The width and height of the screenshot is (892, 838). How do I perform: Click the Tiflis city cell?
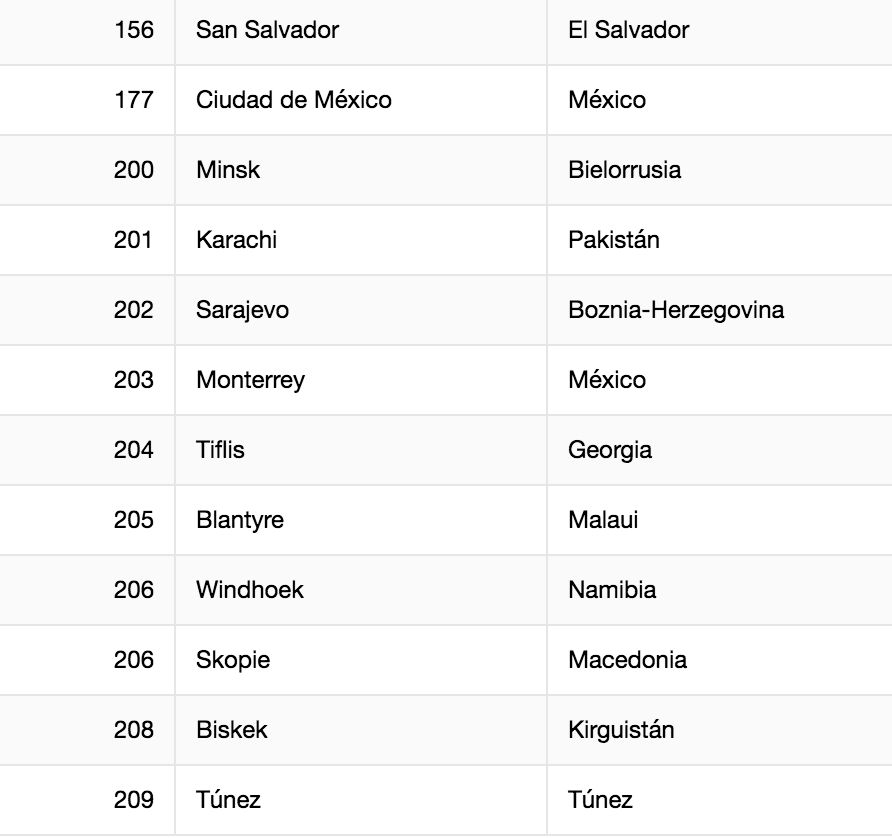coord(220,450)
